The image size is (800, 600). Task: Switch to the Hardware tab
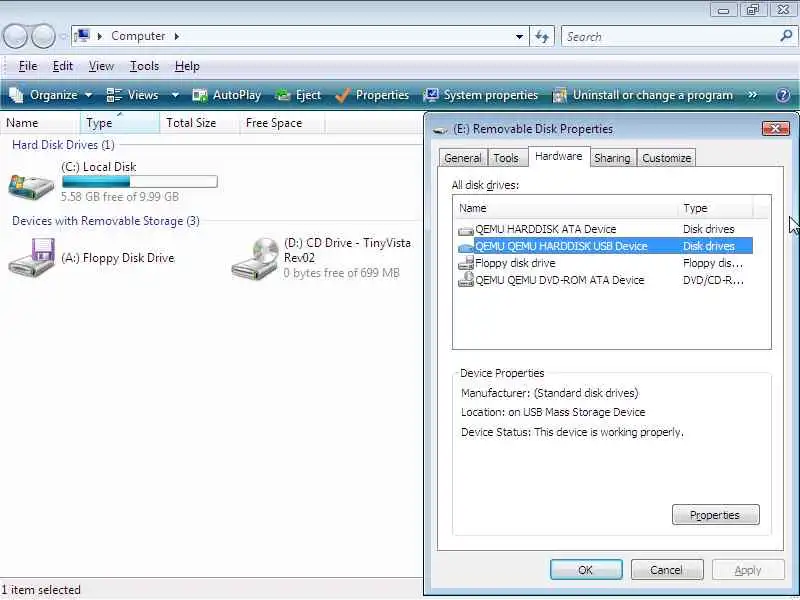(559, 156)
